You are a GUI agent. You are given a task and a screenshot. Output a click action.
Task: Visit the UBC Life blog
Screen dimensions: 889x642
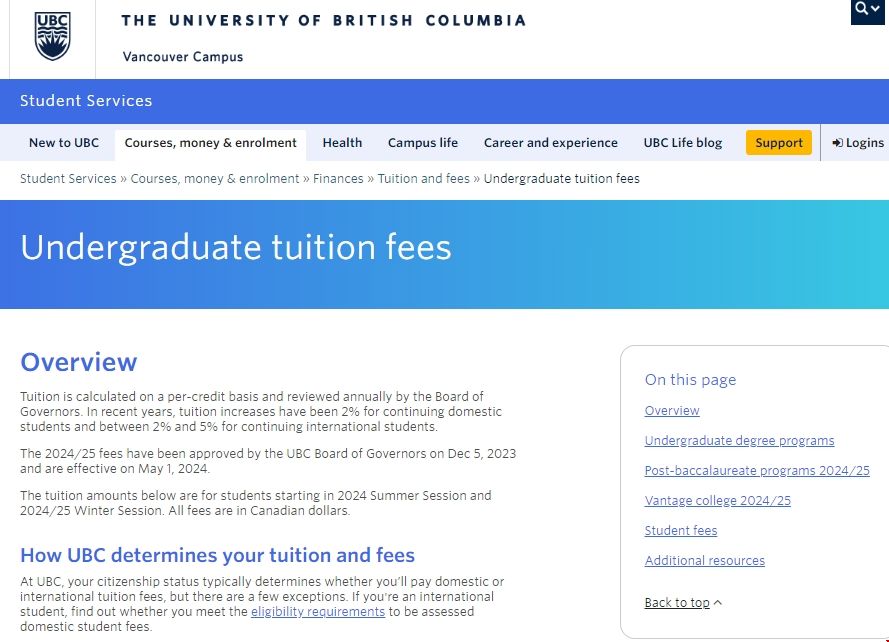point(682,142)
